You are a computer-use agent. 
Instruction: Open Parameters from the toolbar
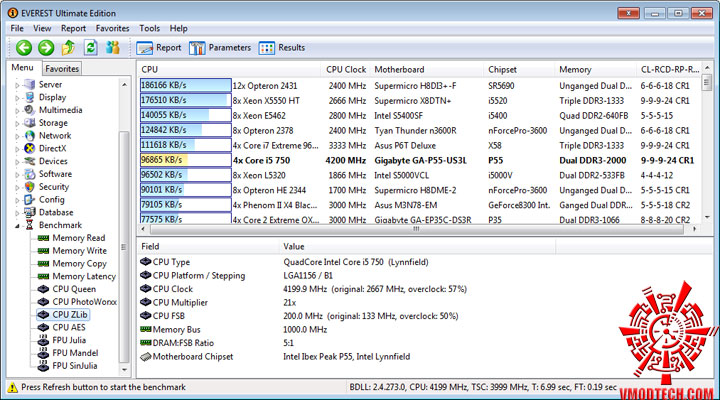pyautogui.click(x=220, y=48)
